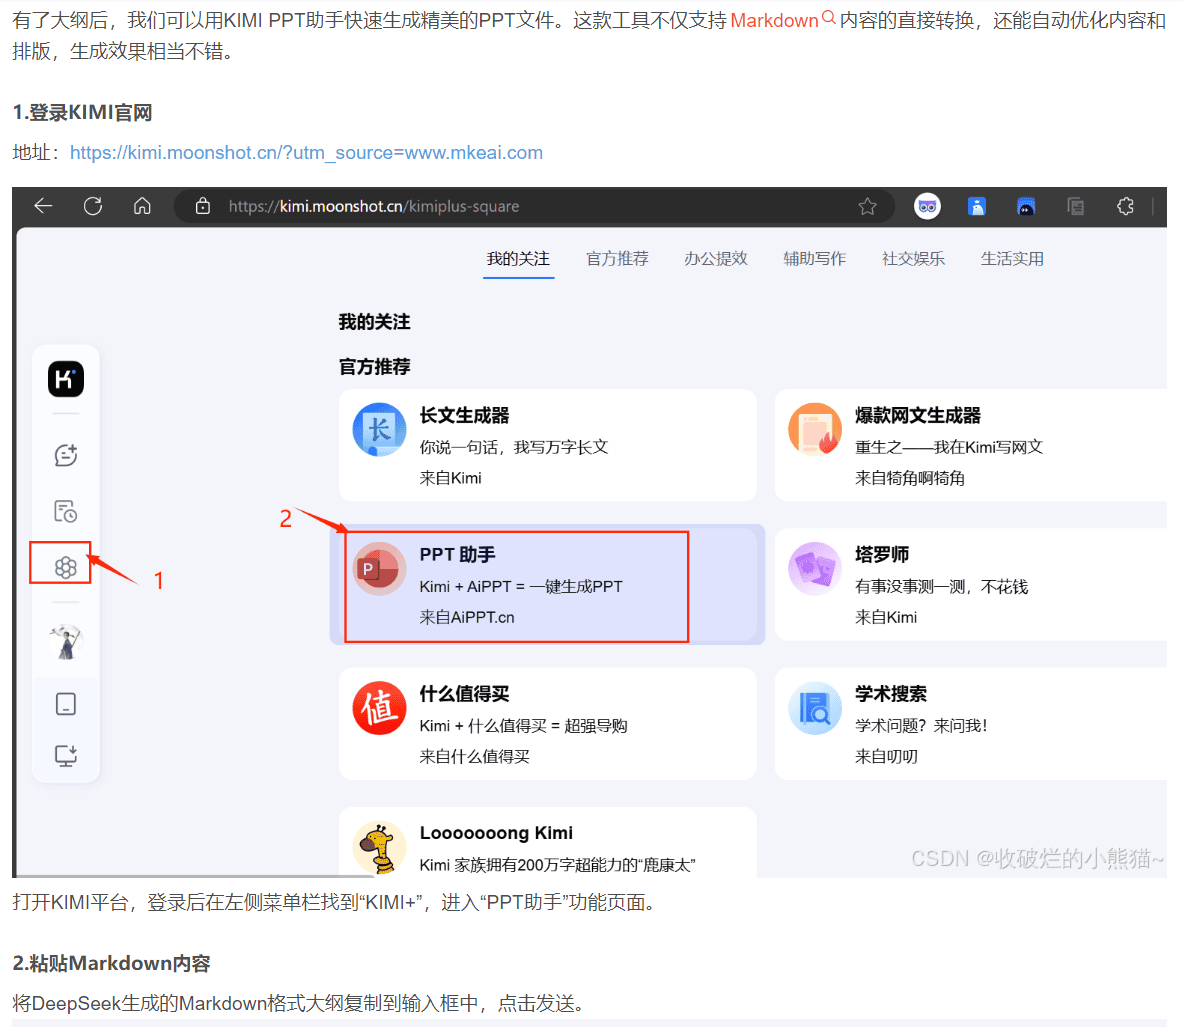Click text 来自犄角啊犄角
Screen dimensions: 1183x1027
(x=910, y=478)
